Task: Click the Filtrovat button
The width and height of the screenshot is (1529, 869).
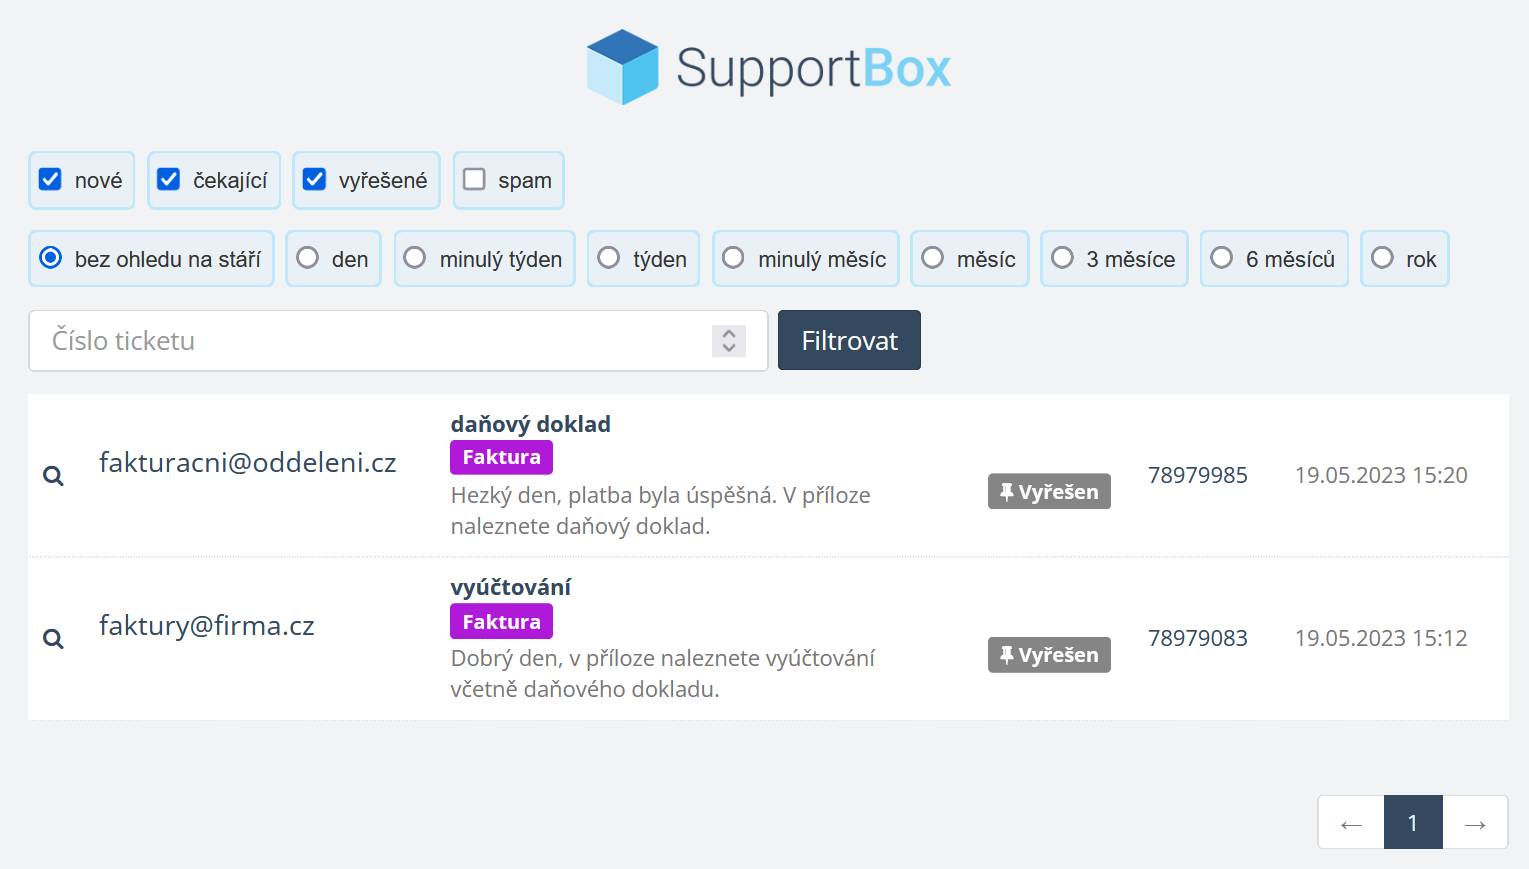Action: tap(849, 340)
